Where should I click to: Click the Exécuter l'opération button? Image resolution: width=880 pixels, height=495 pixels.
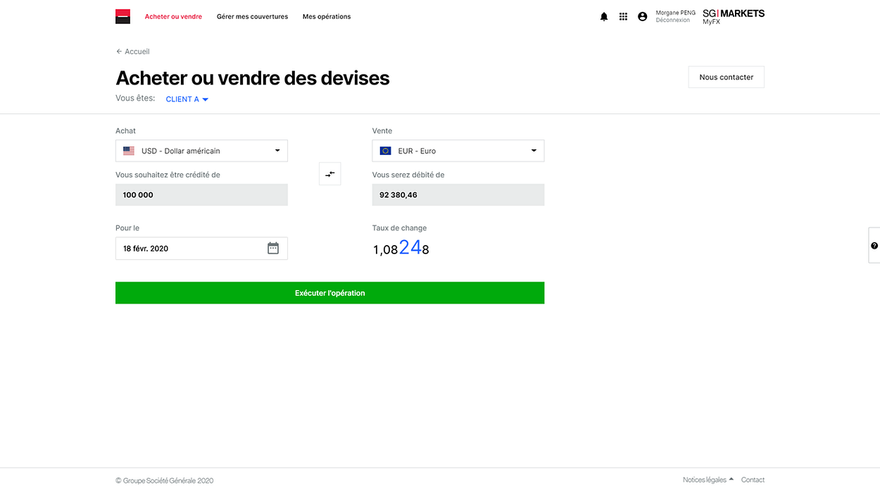[330, 293]
